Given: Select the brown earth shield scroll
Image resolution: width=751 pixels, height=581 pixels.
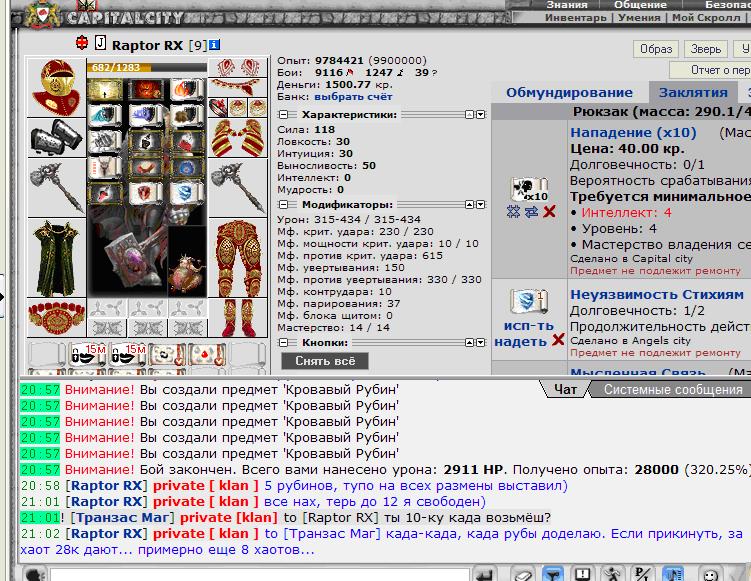Looking at the screenshot, I should click(187, 115).
